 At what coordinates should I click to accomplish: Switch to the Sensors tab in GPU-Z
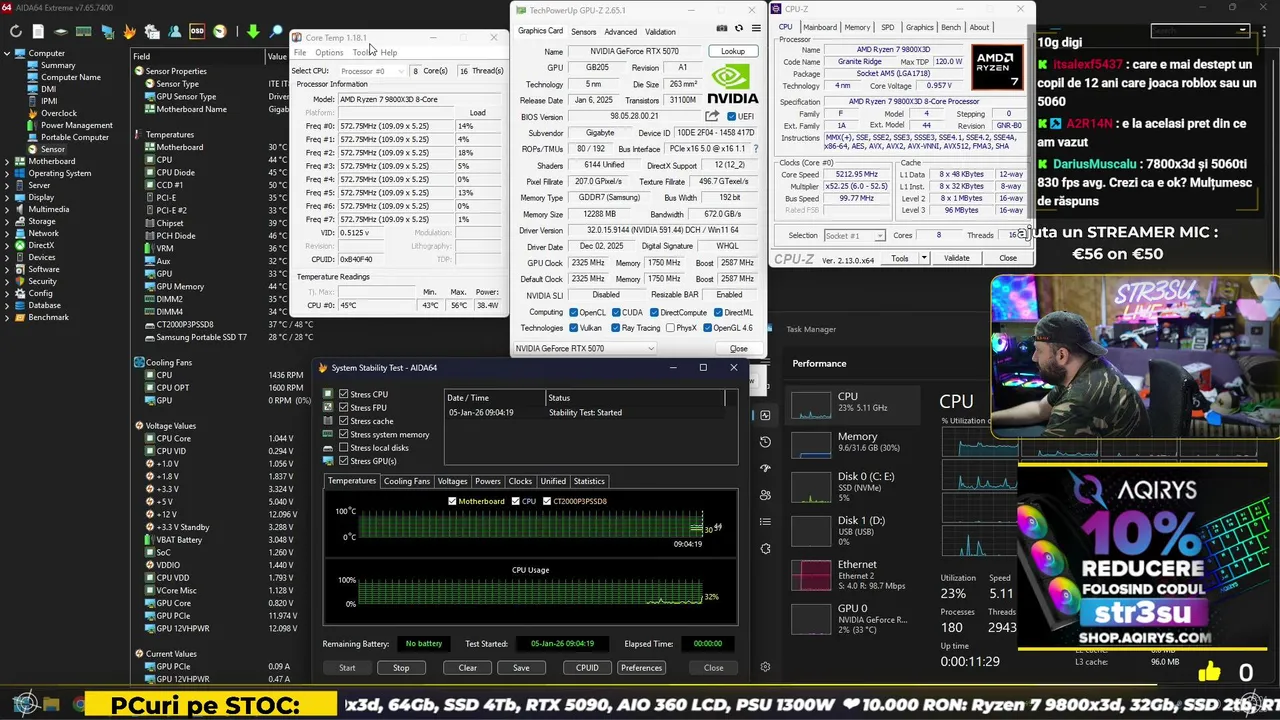[x=583, y=31]
